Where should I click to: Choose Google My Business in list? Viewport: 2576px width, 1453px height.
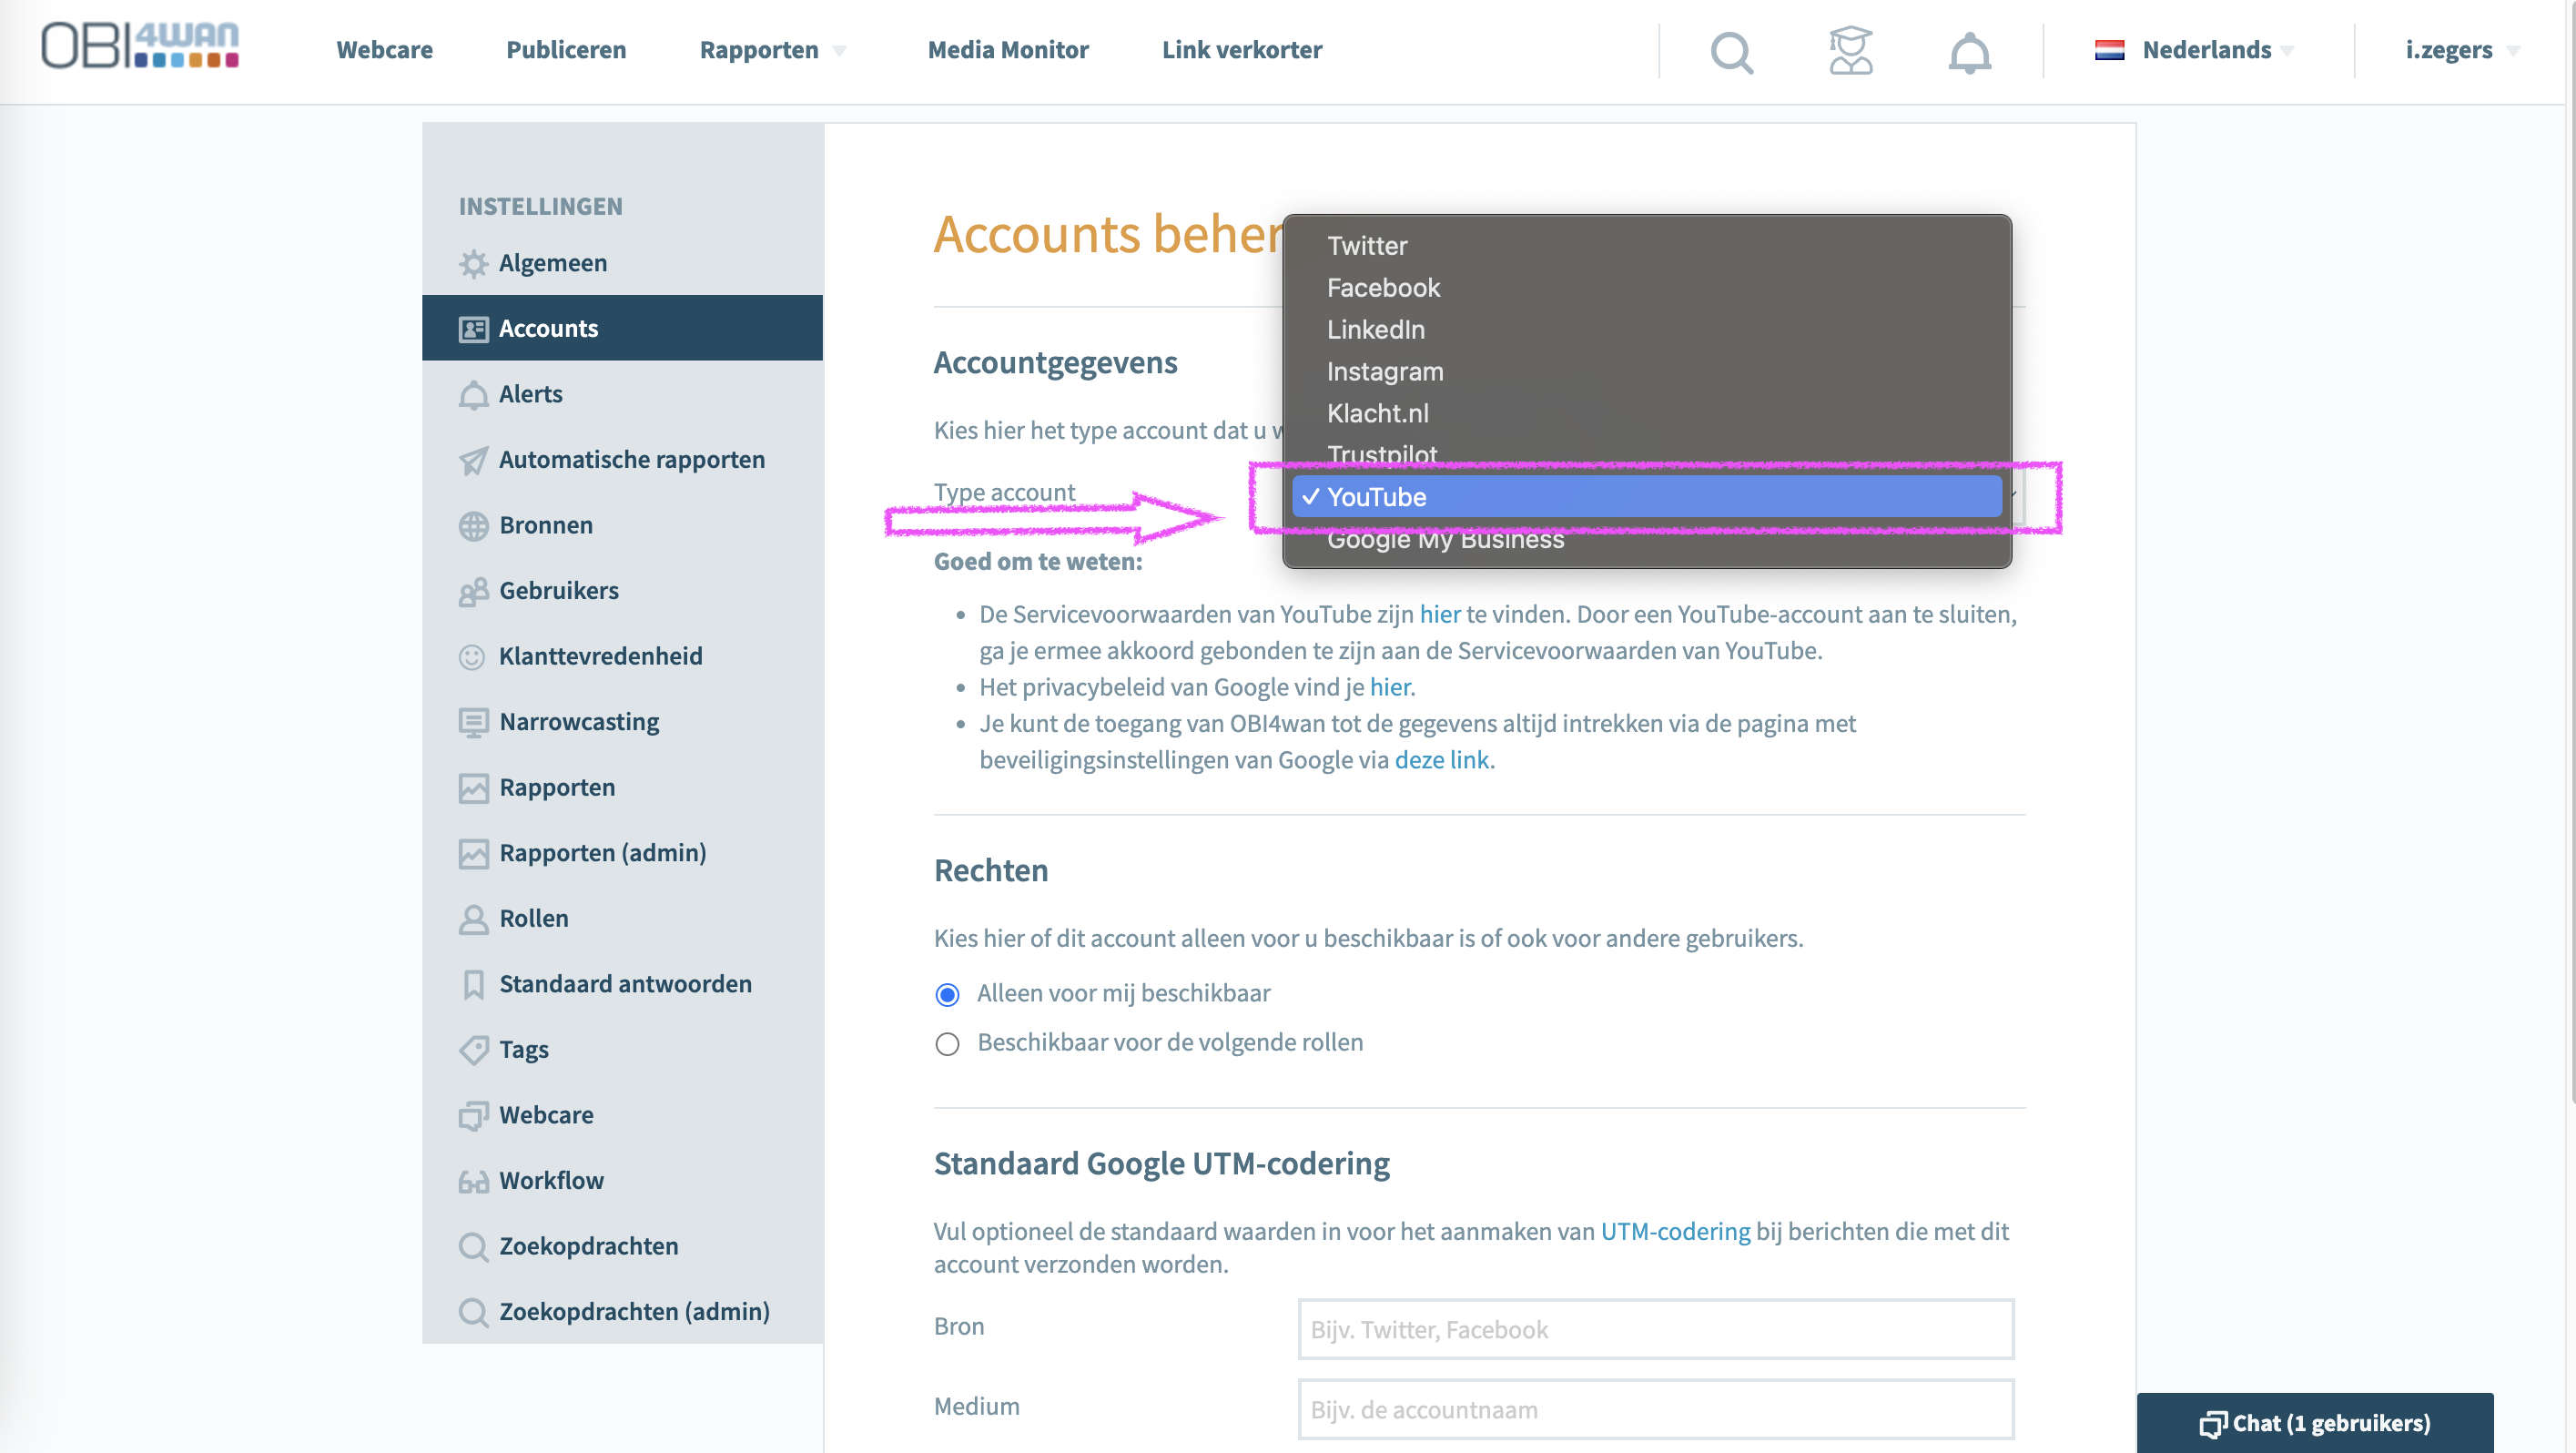(x=1646, y=540)
